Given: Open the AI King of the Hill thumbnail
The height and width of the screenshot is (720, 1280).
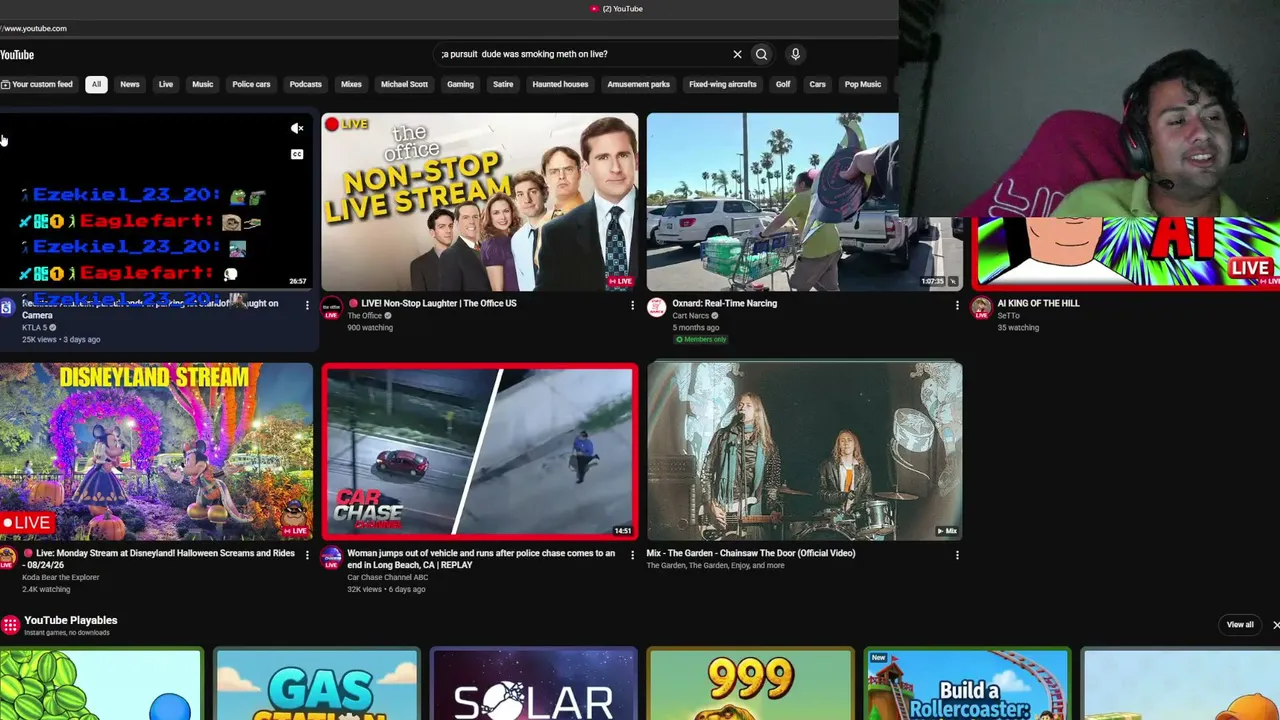Looking at the screenshot, I should pyautogui.click(x=1127, y=253).
